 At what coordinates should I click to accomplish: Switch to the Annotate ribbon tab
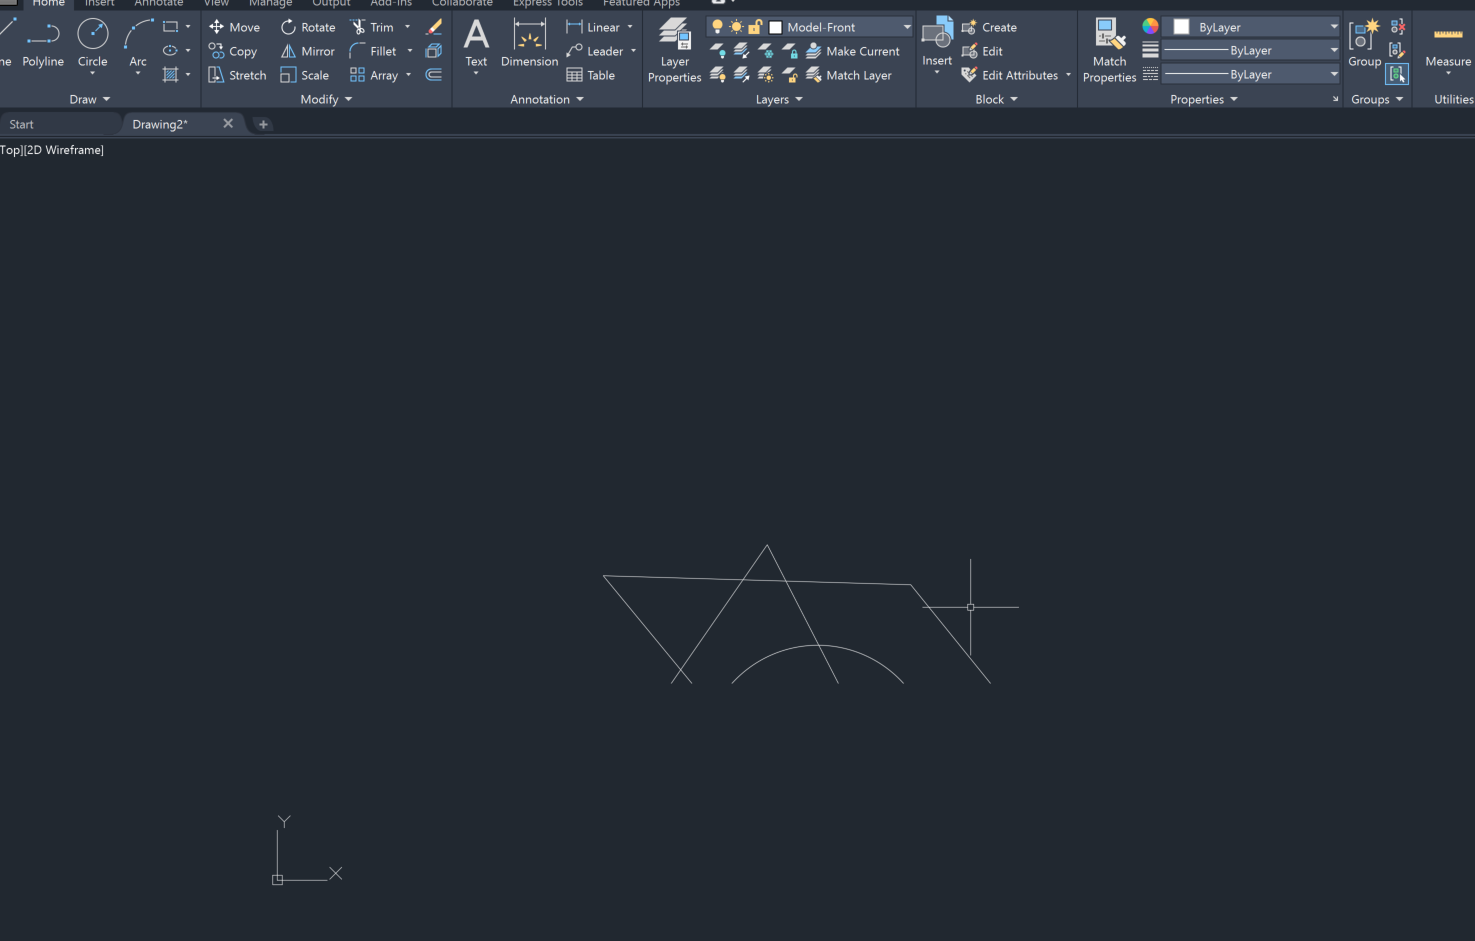tap(159, 4)
